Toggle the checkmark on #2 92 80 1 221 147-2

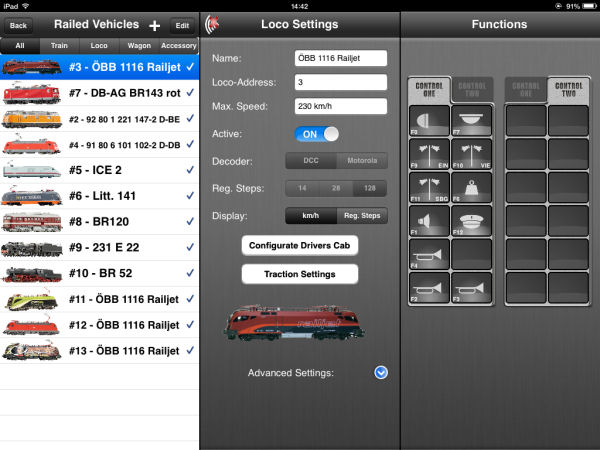(190, 119)
